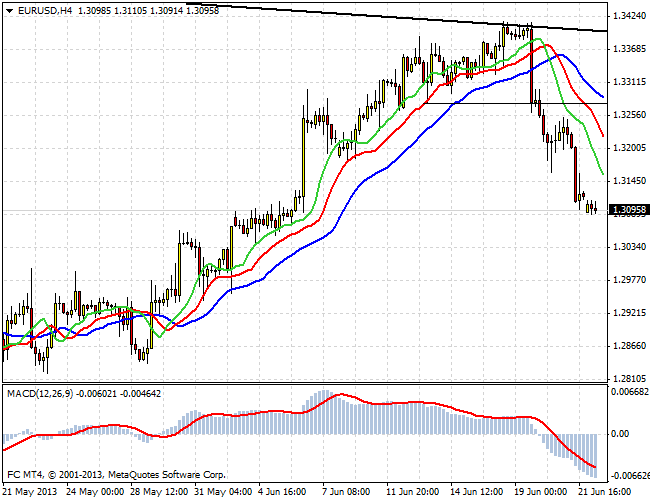Image resolution: width=650 pixels, height=500 pixels.
Task: Click the 1.32005 price axis label
Action: (x=629, y=148)
